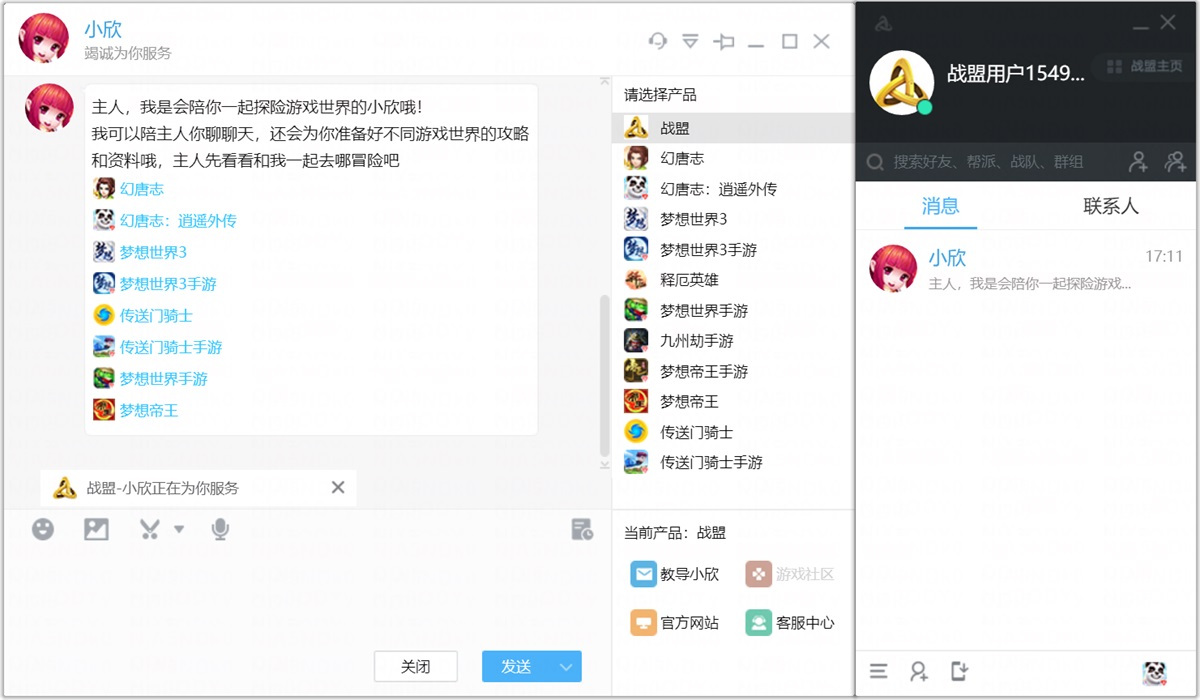Open chat history record icon

(x=582, y=529)
